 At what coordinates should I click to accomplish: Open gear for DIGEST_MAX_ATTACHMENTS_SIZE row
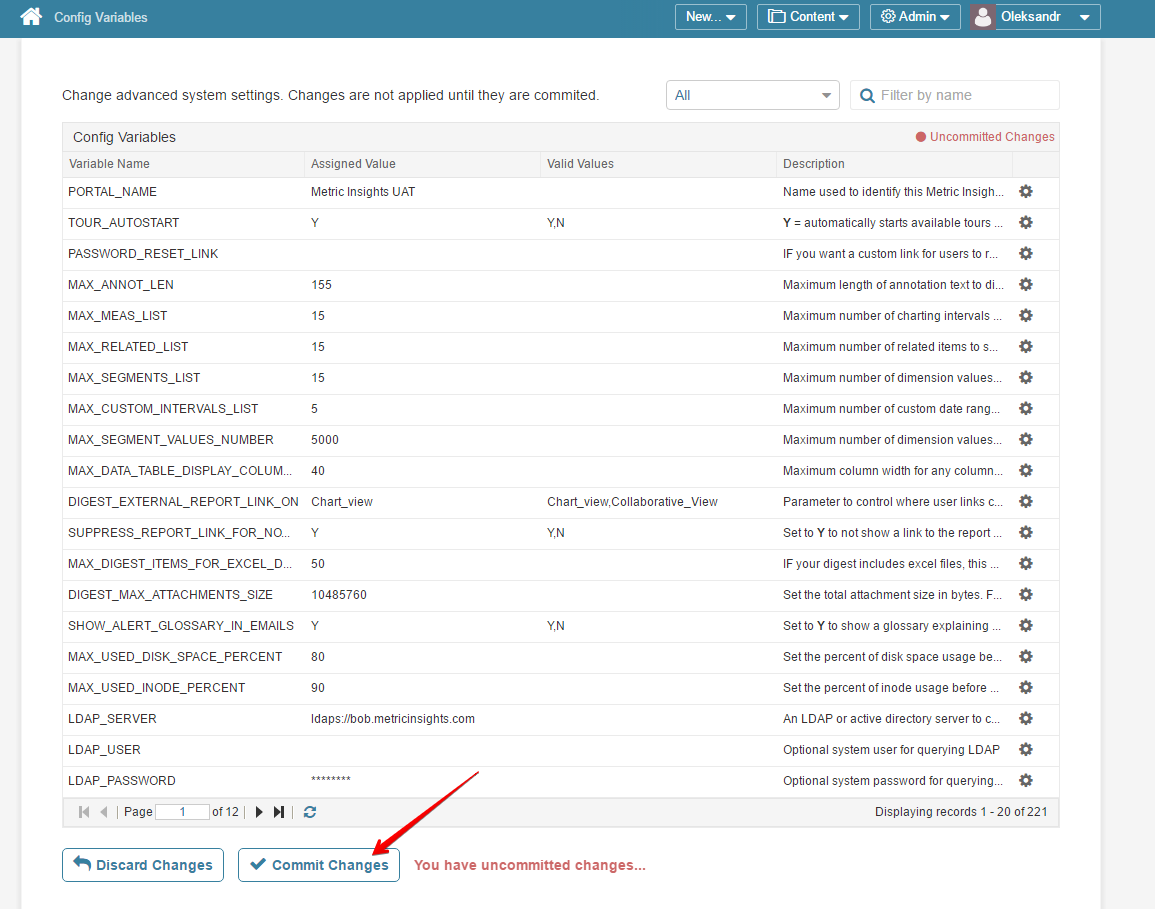1025,594
